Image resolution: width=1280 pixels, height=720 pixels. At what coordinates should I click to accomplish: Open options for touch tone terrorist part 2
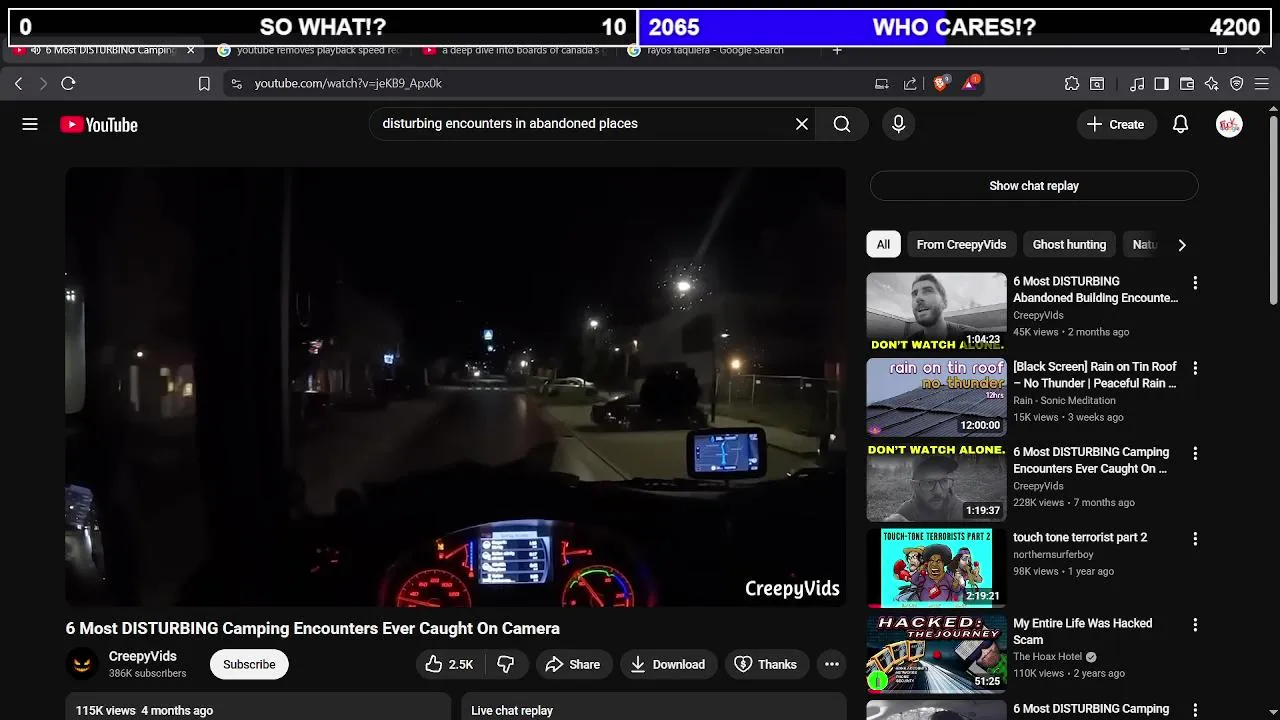click(x=1195, y=539)
